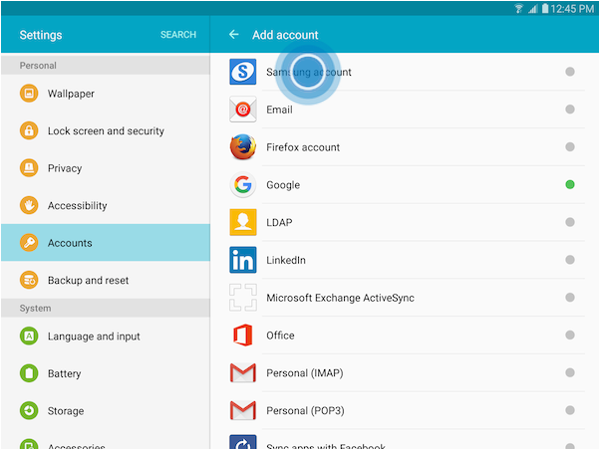600x450 pixels.
Task: Tap the LinkedIn row status dot
Action: [x=570, y=260]
